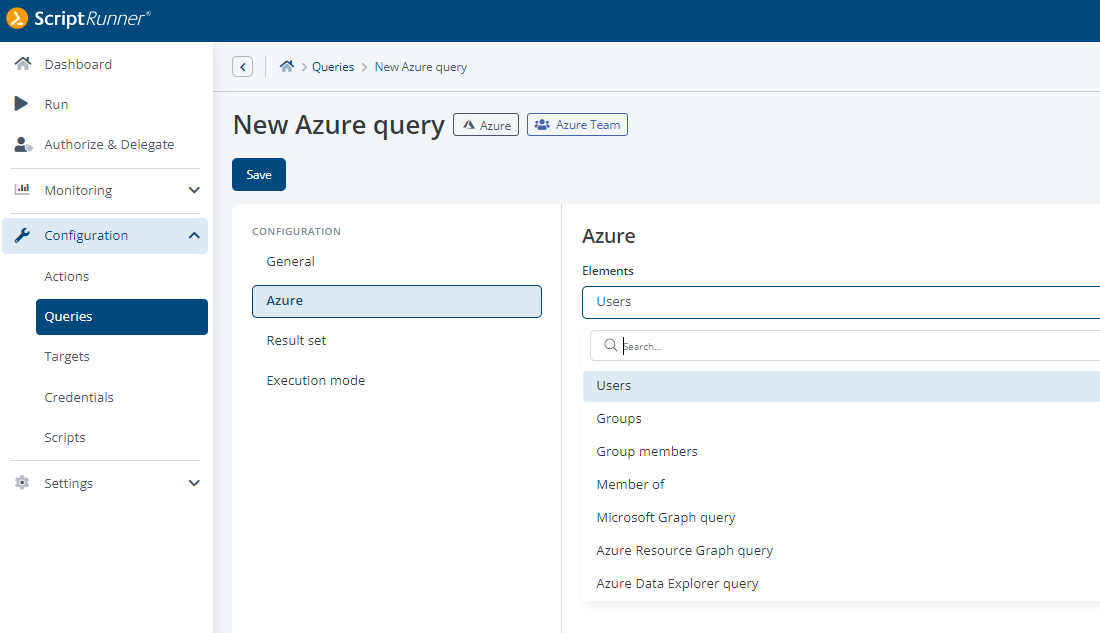Click the Configuration label in sidebar
Viewport: 1100px width, 633px height.
[x=86, y=236]
